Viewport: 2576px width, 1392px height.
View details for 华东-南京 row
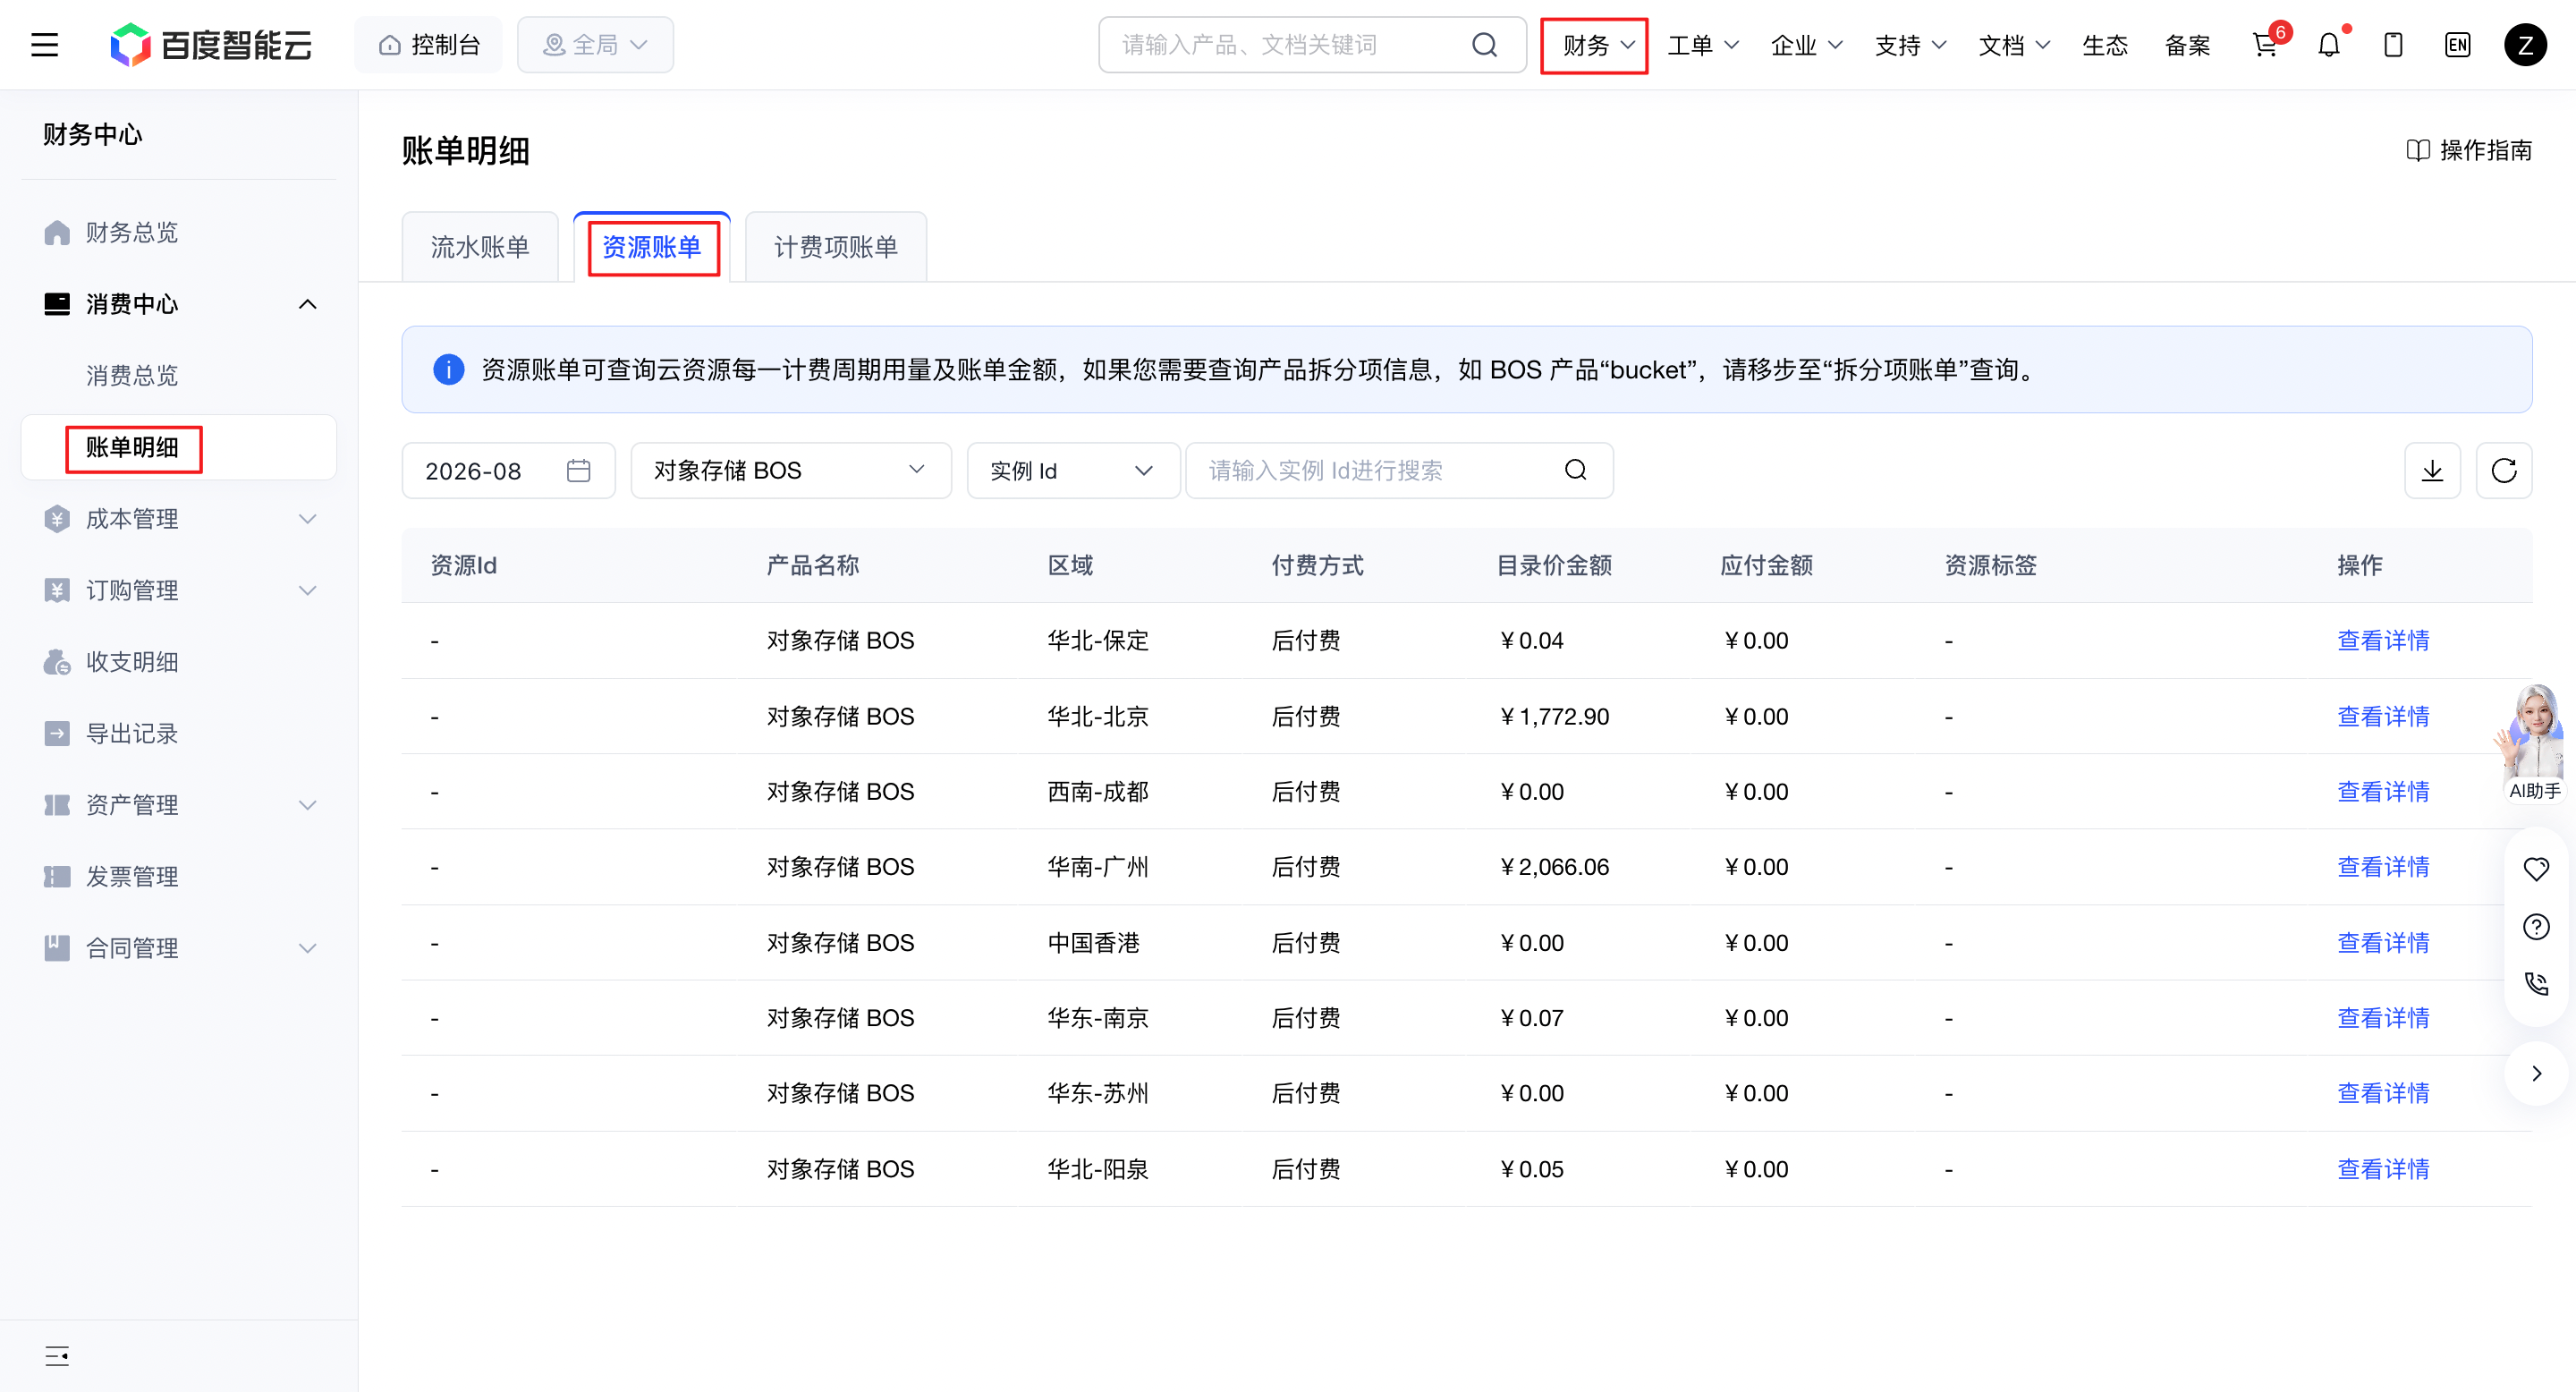pos(2383,1018)
